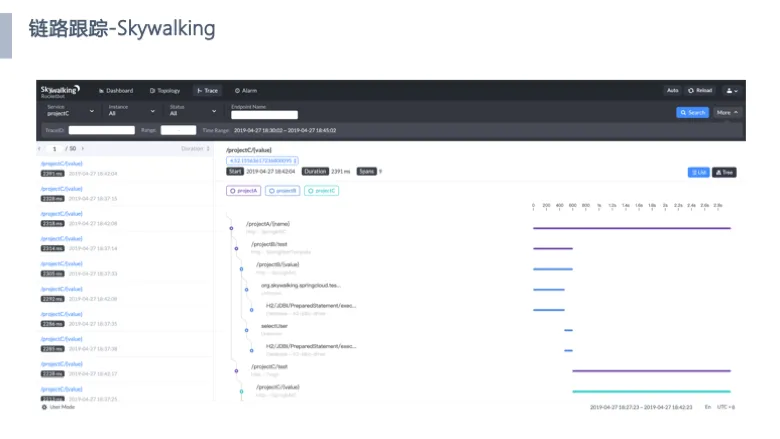
Task: Toggle the projectA service legend tag
Action: (x=244, y=191)
